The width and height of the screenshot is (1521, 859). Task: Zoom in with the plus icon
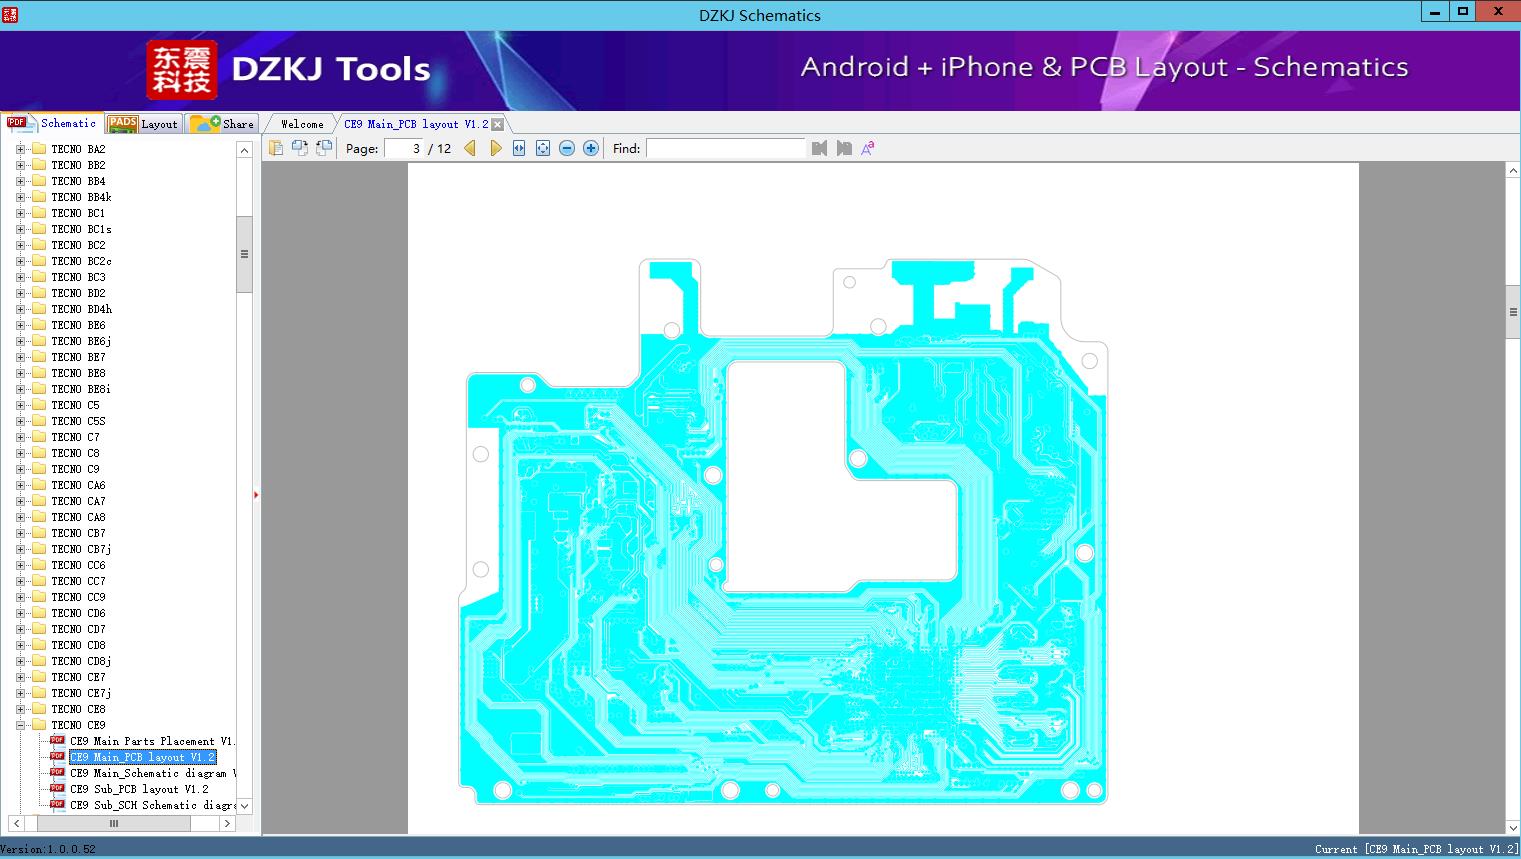pyautogui.click(x=591, y=148)
